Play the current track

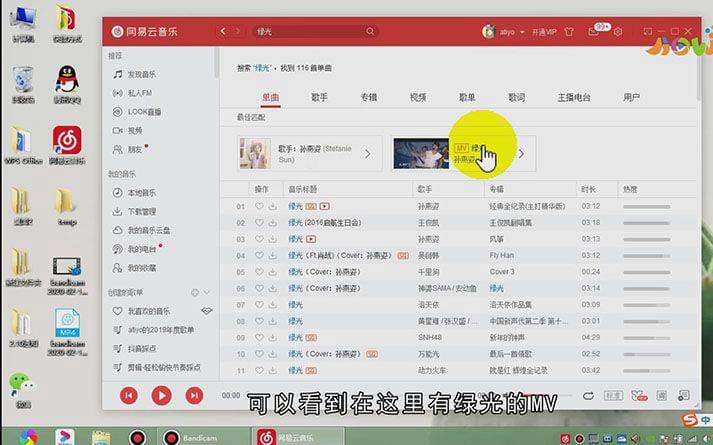[x=161, y=395]
